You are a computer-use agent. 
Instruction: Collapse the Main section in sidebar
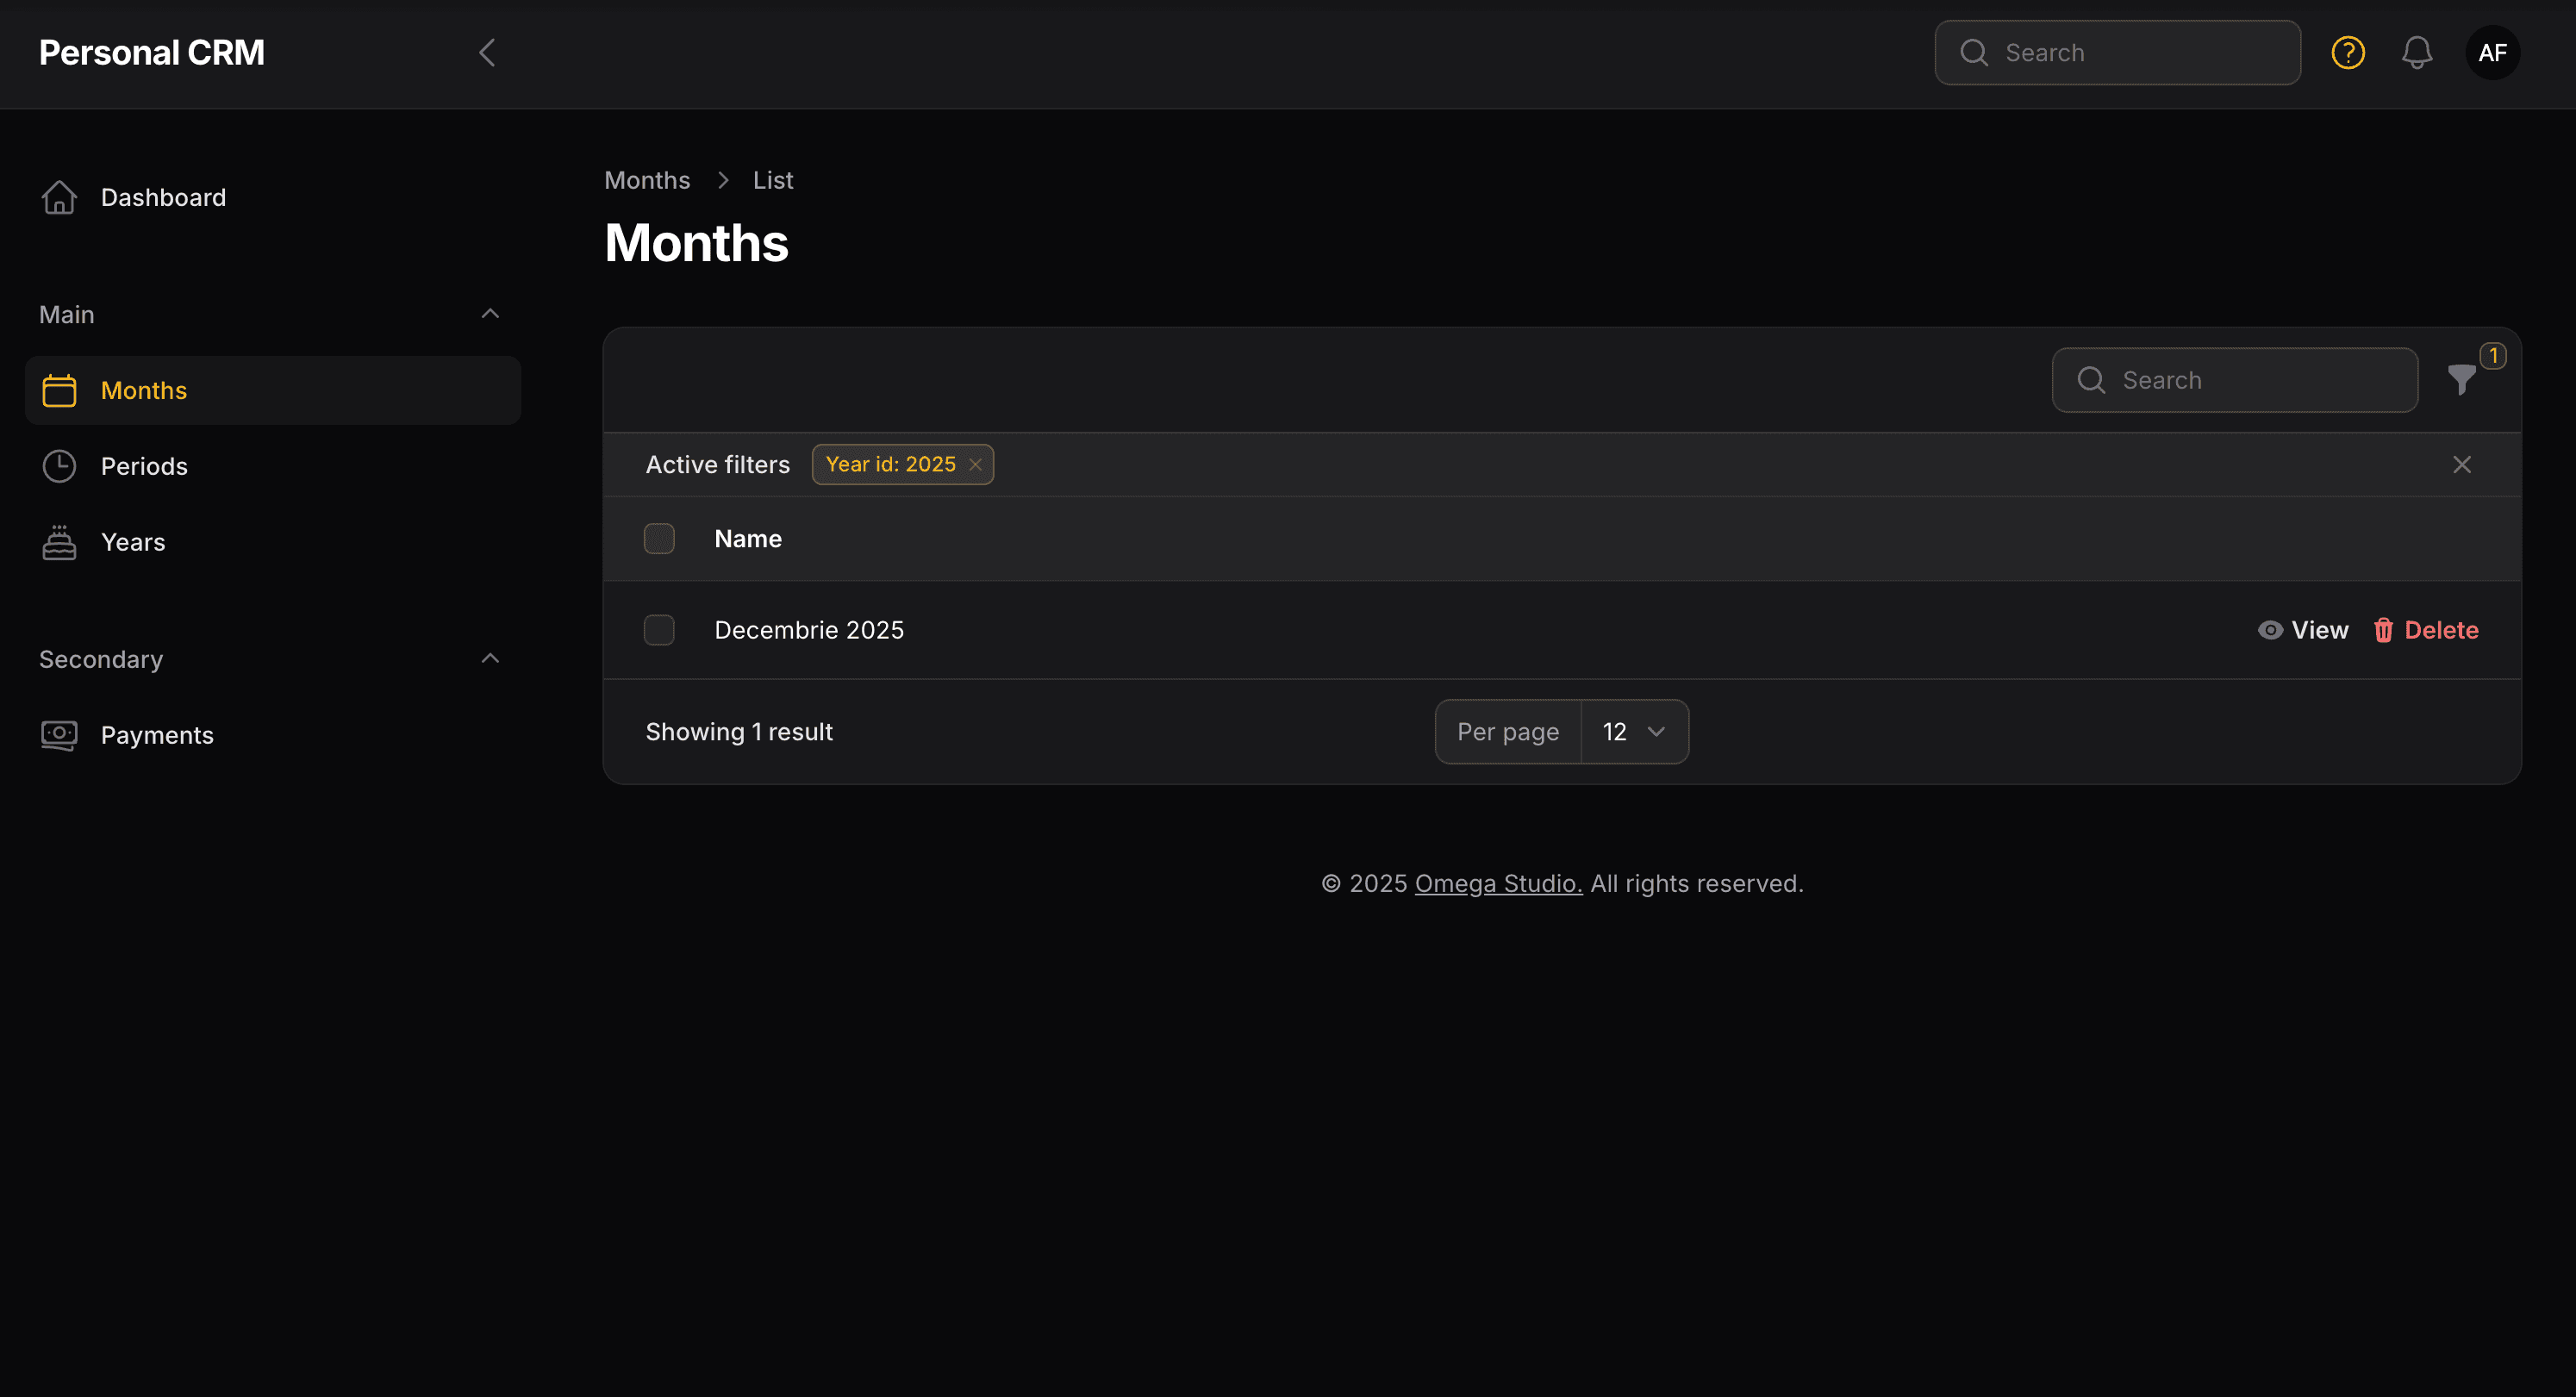tap(489, 313)
